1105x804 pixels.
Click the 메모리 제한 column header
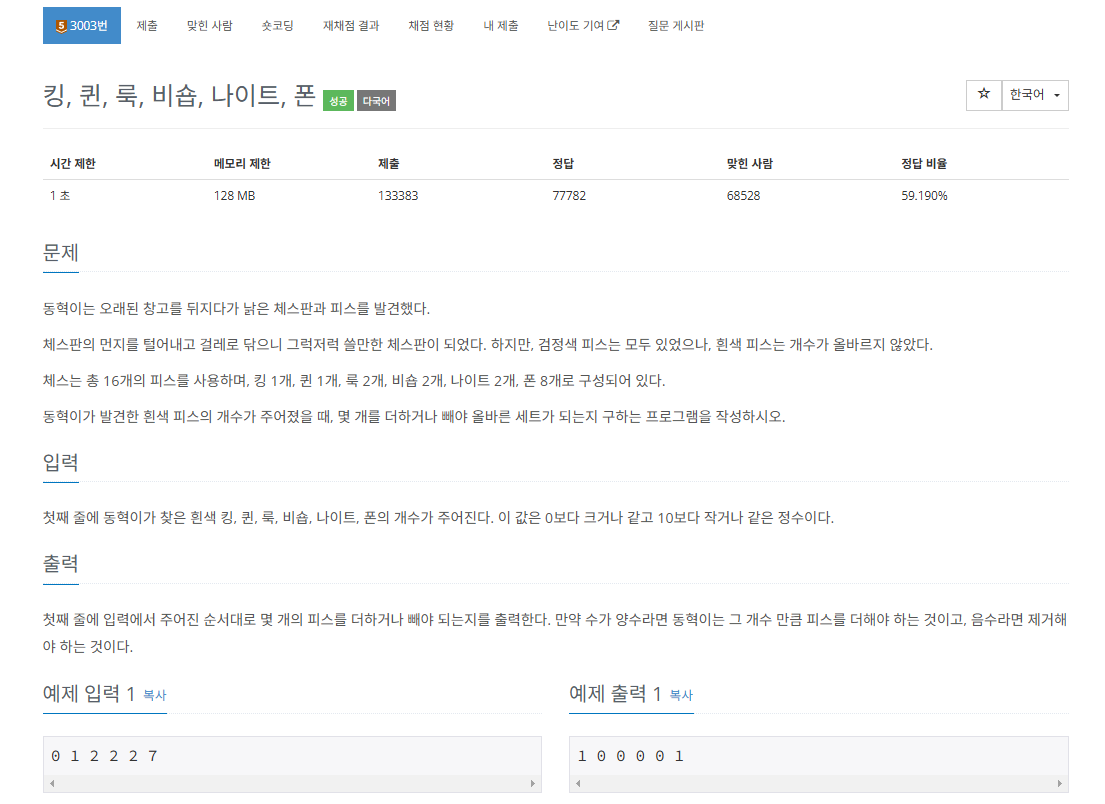pos(242,163)
